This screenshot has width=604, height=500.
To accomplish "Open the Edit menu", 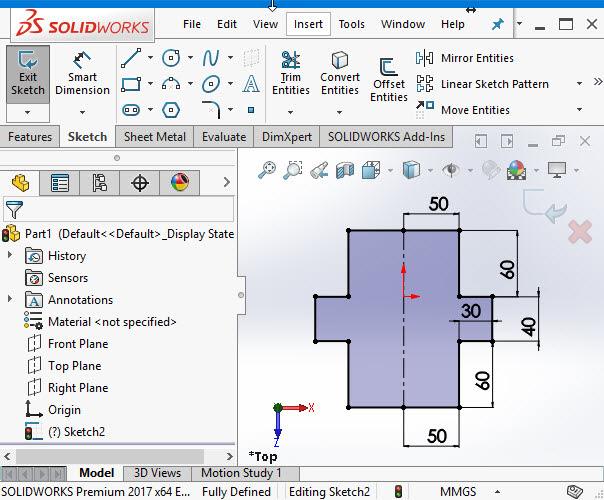I will (226, 24).
